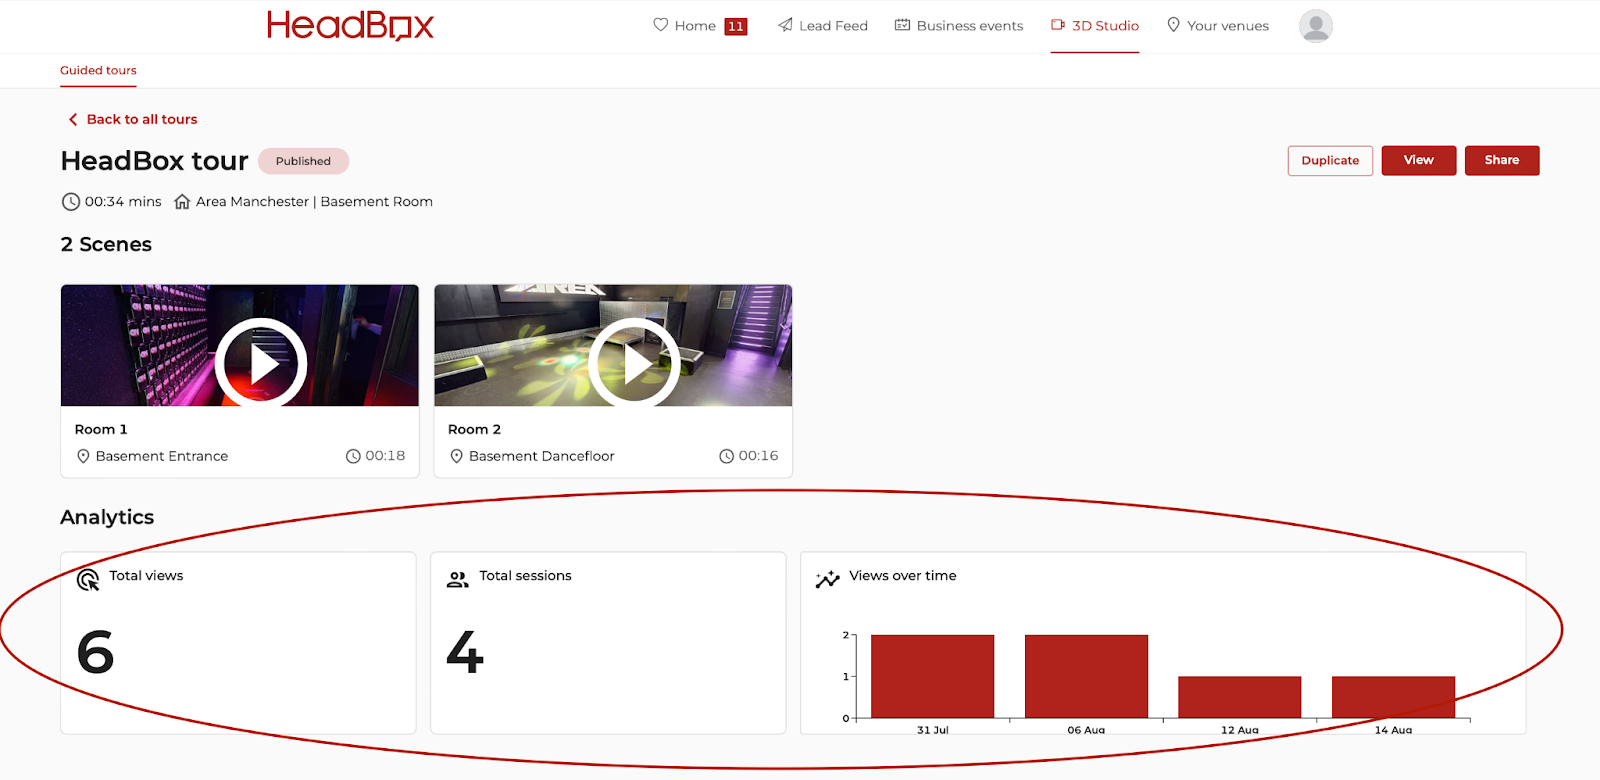Screen dimensions: 1600x780
Task: Click the clock icon beside 00:34 mins
Action: (x=71, y=202)
